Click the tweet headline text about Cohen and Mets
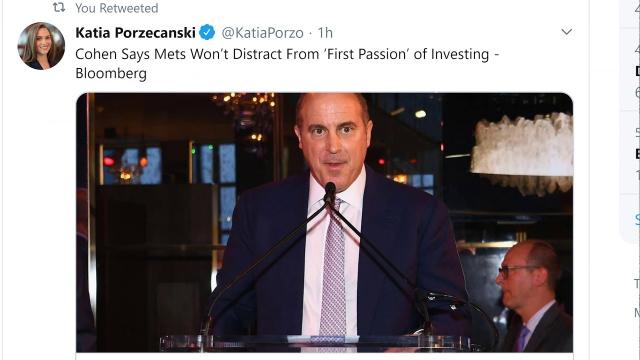Image resolution: width=640 pixels, height=360 pixels. pyautogui.click(x=287, y=54)
